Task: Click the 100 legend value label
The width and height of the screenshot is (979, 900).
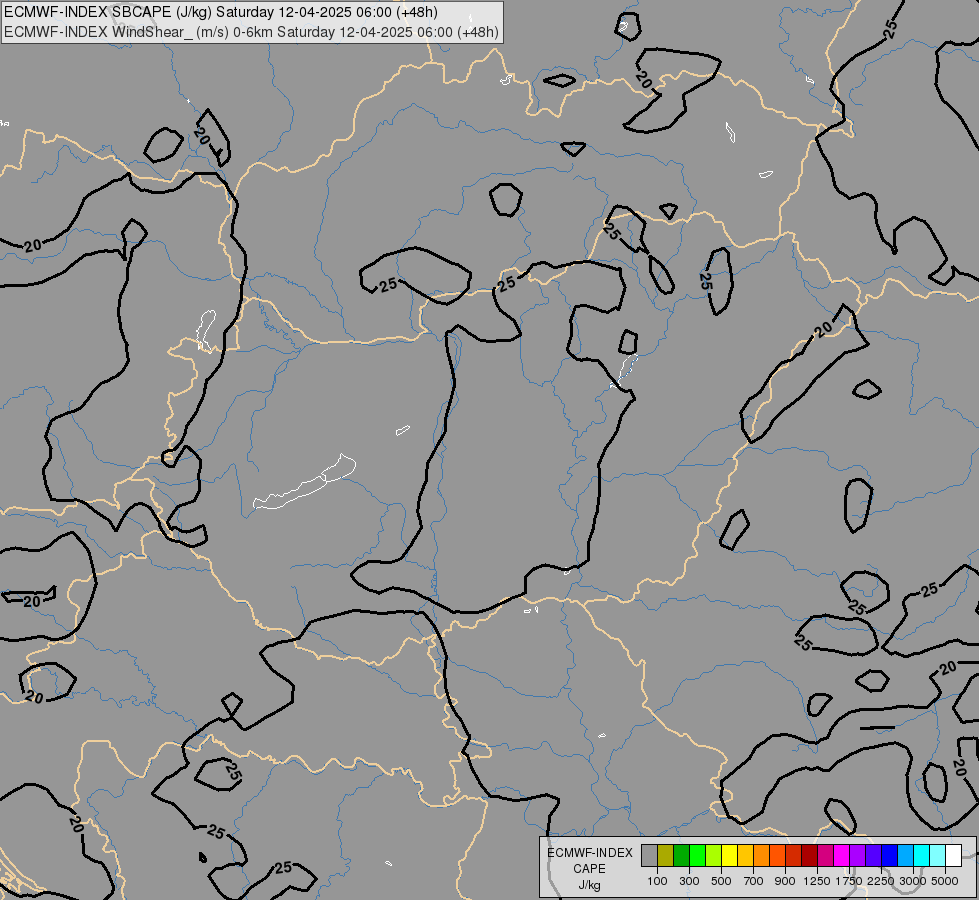Action: coord(657,881)
